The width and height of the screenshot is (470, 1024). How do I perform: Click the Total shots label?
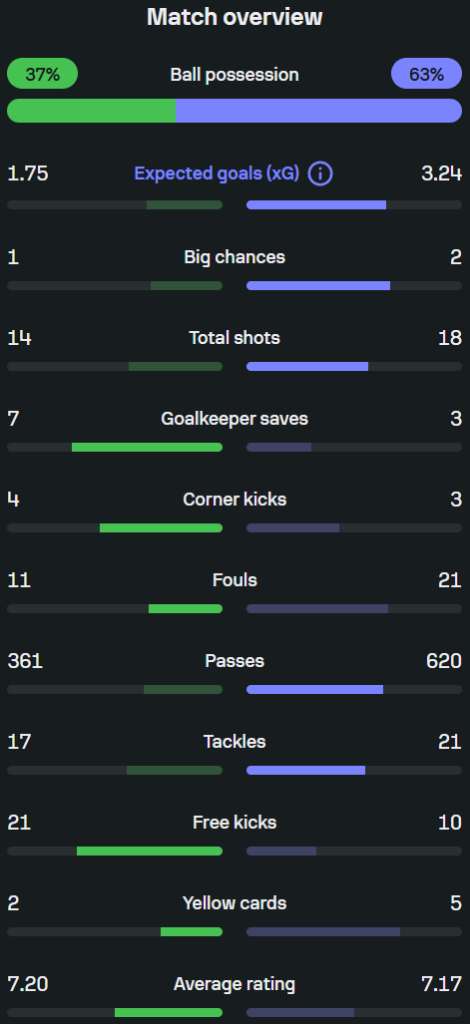tap(234, 338)
